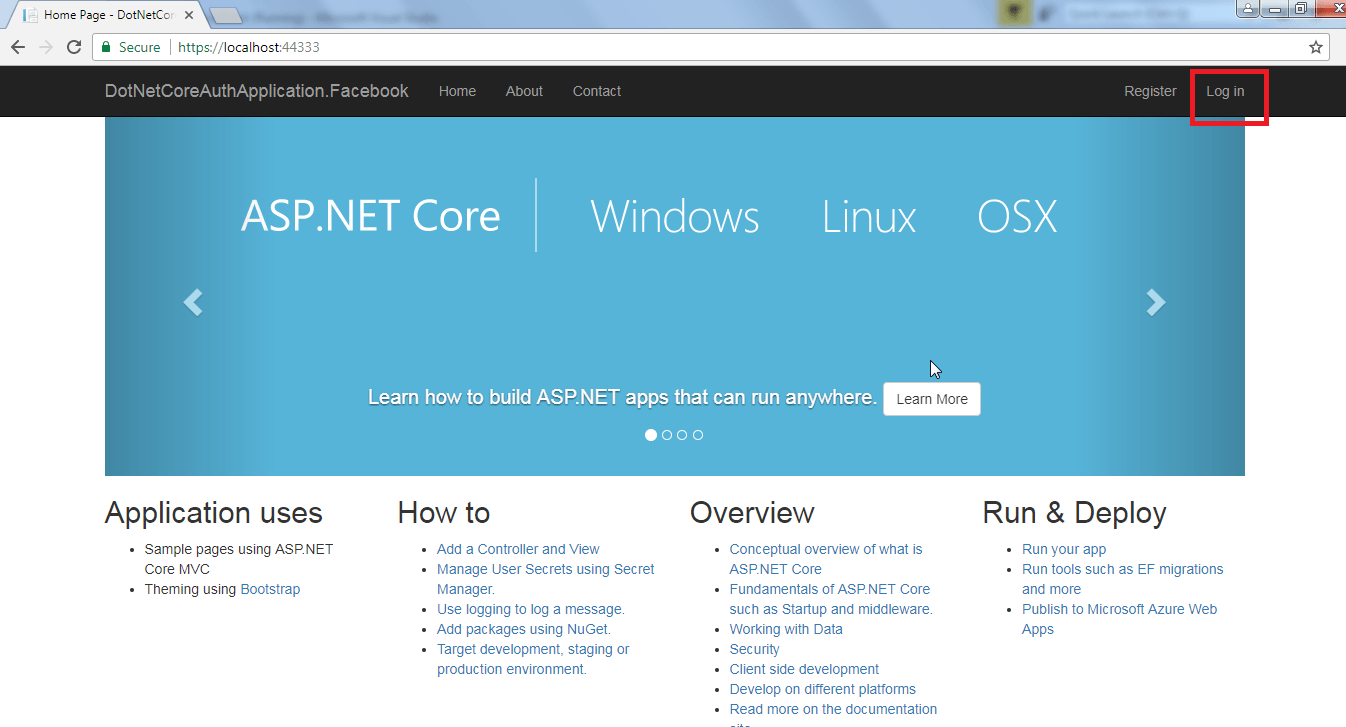Open Conceptual overview of what is ASP.NET Core

click(x=826, y=559)
